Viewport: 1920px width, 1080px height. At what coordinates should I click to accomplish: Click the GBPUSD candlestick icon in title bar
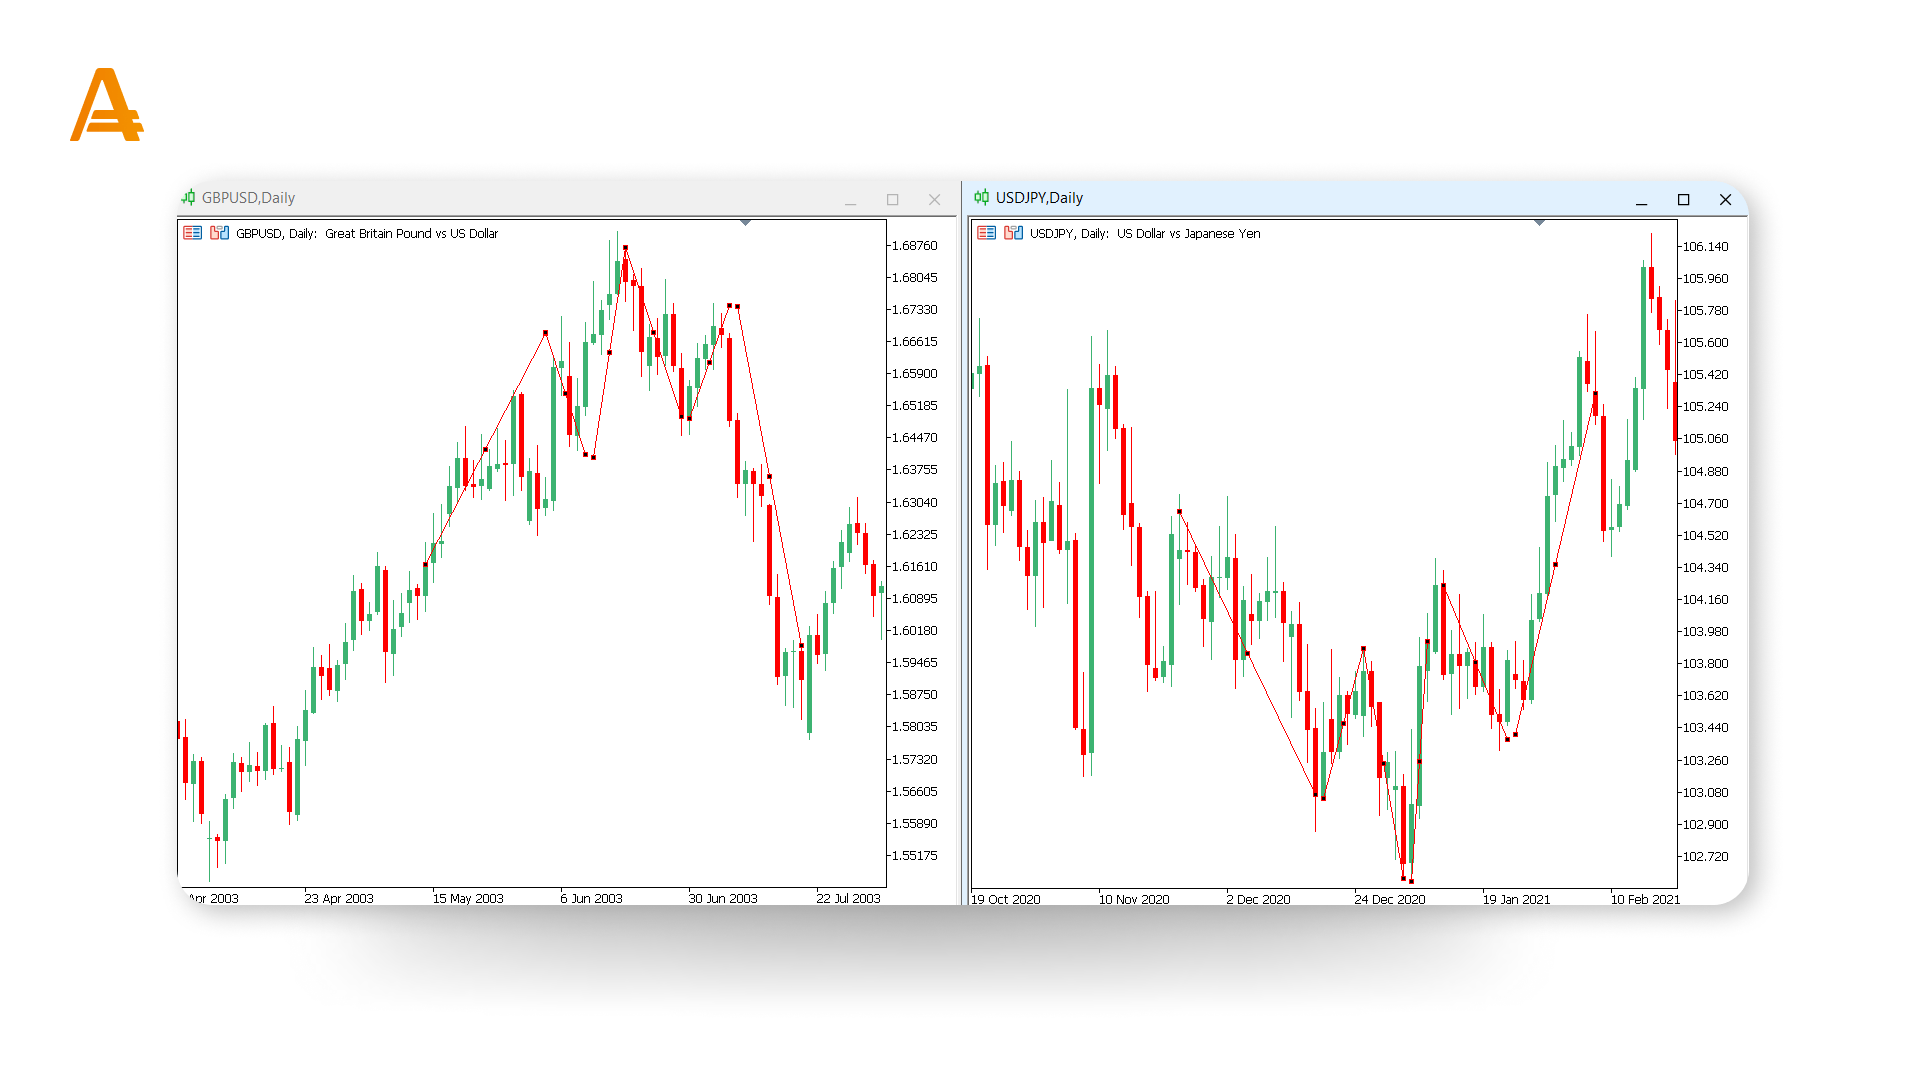(188, 198)
